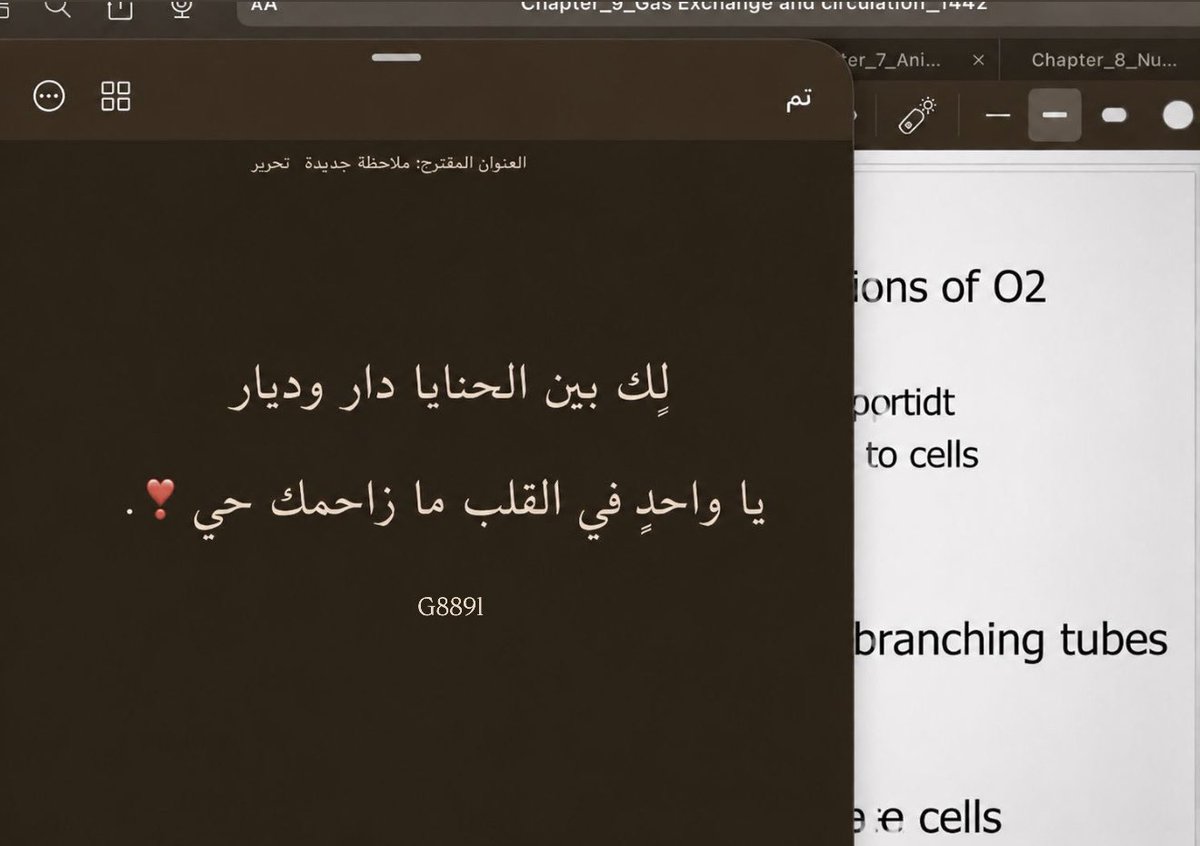Viewport: 1200px width, 846px height.
Task: Tap the G8891 signature text in note
Action: pyautogui.click(x=451, y=606)
